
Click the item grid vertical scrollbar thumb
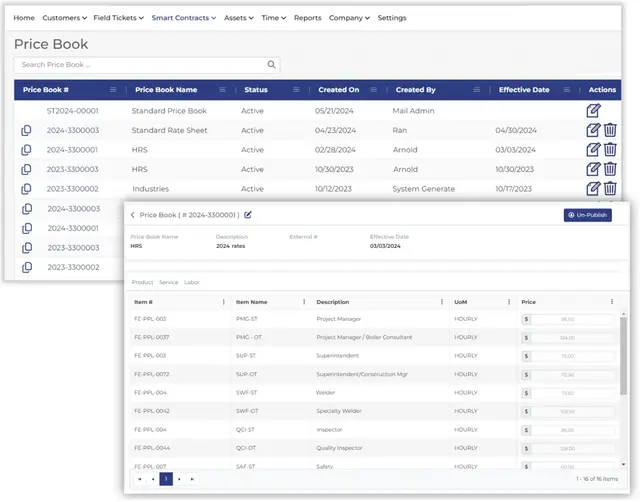click(x=623, y=356)
